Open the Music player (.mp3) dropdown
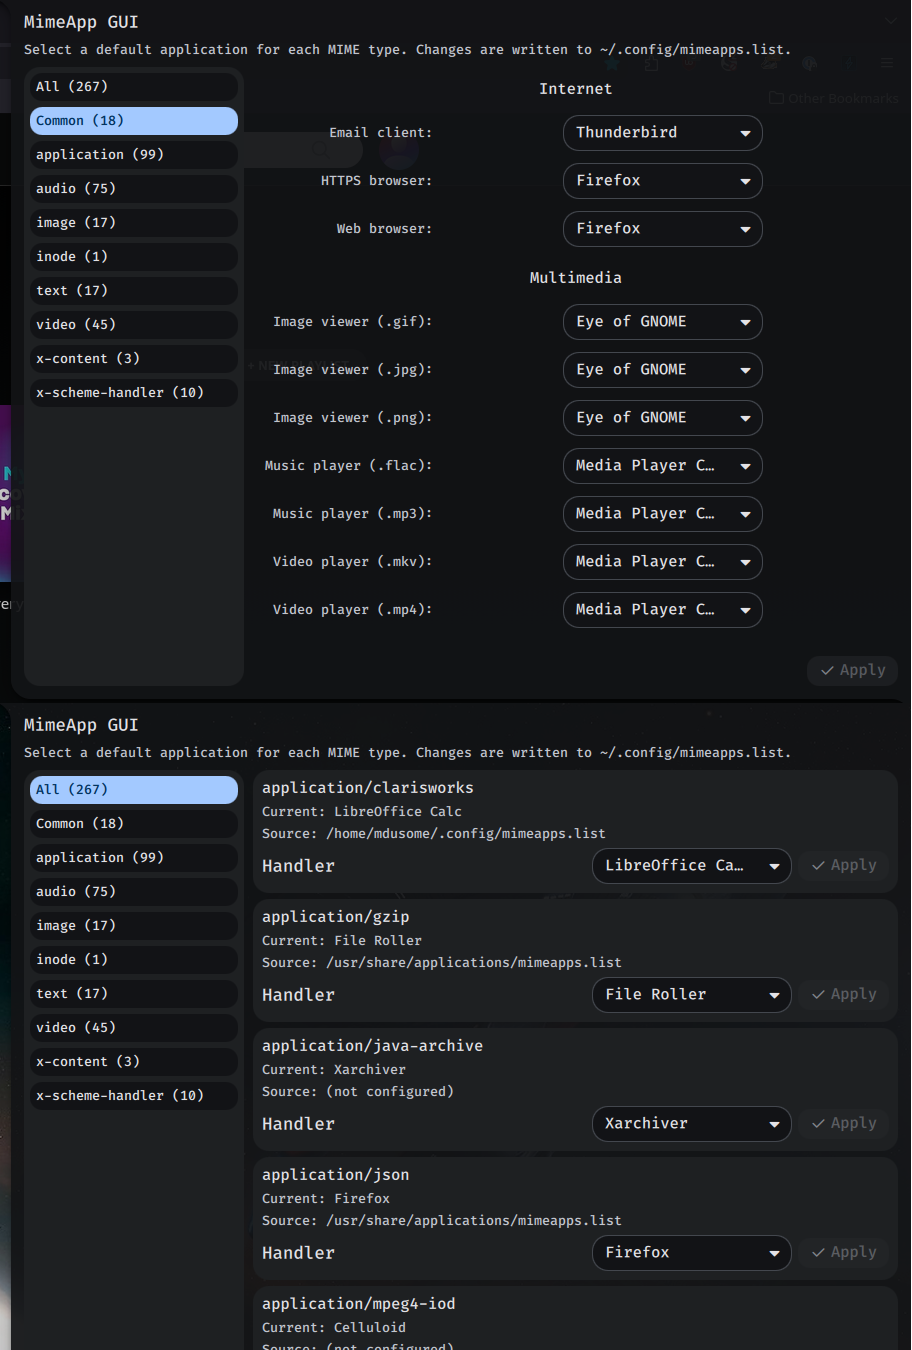Image resolution: width=912 pixels, height=1350 pixels. tap(662, 514)
